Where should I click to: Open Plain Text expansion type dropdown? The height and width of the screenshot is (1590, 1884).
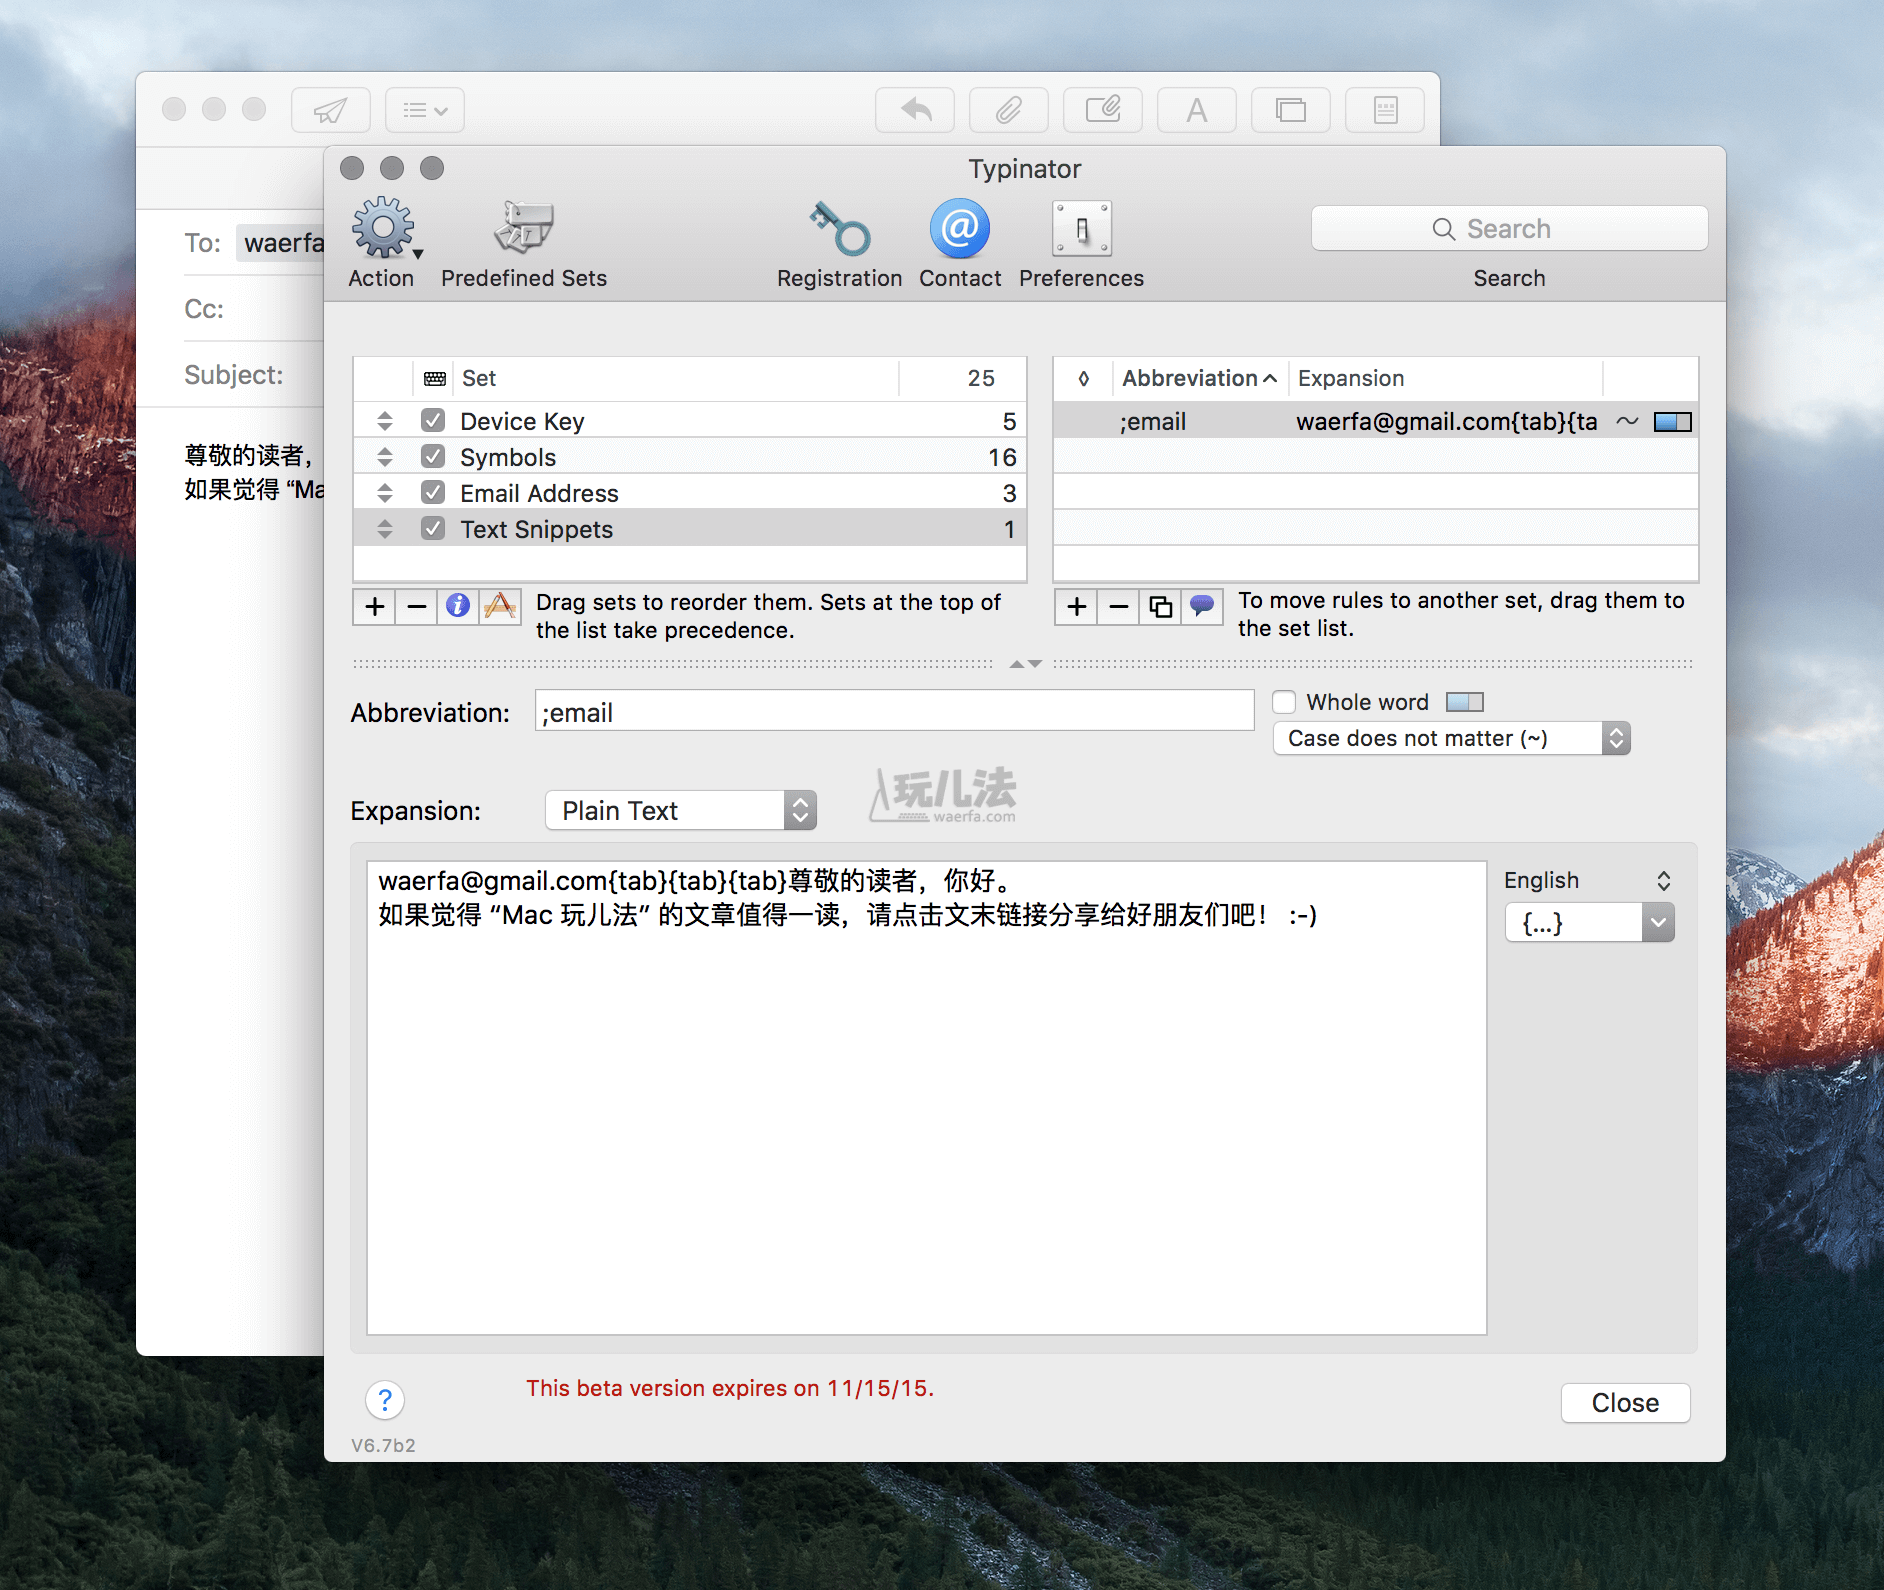(681, 810)
